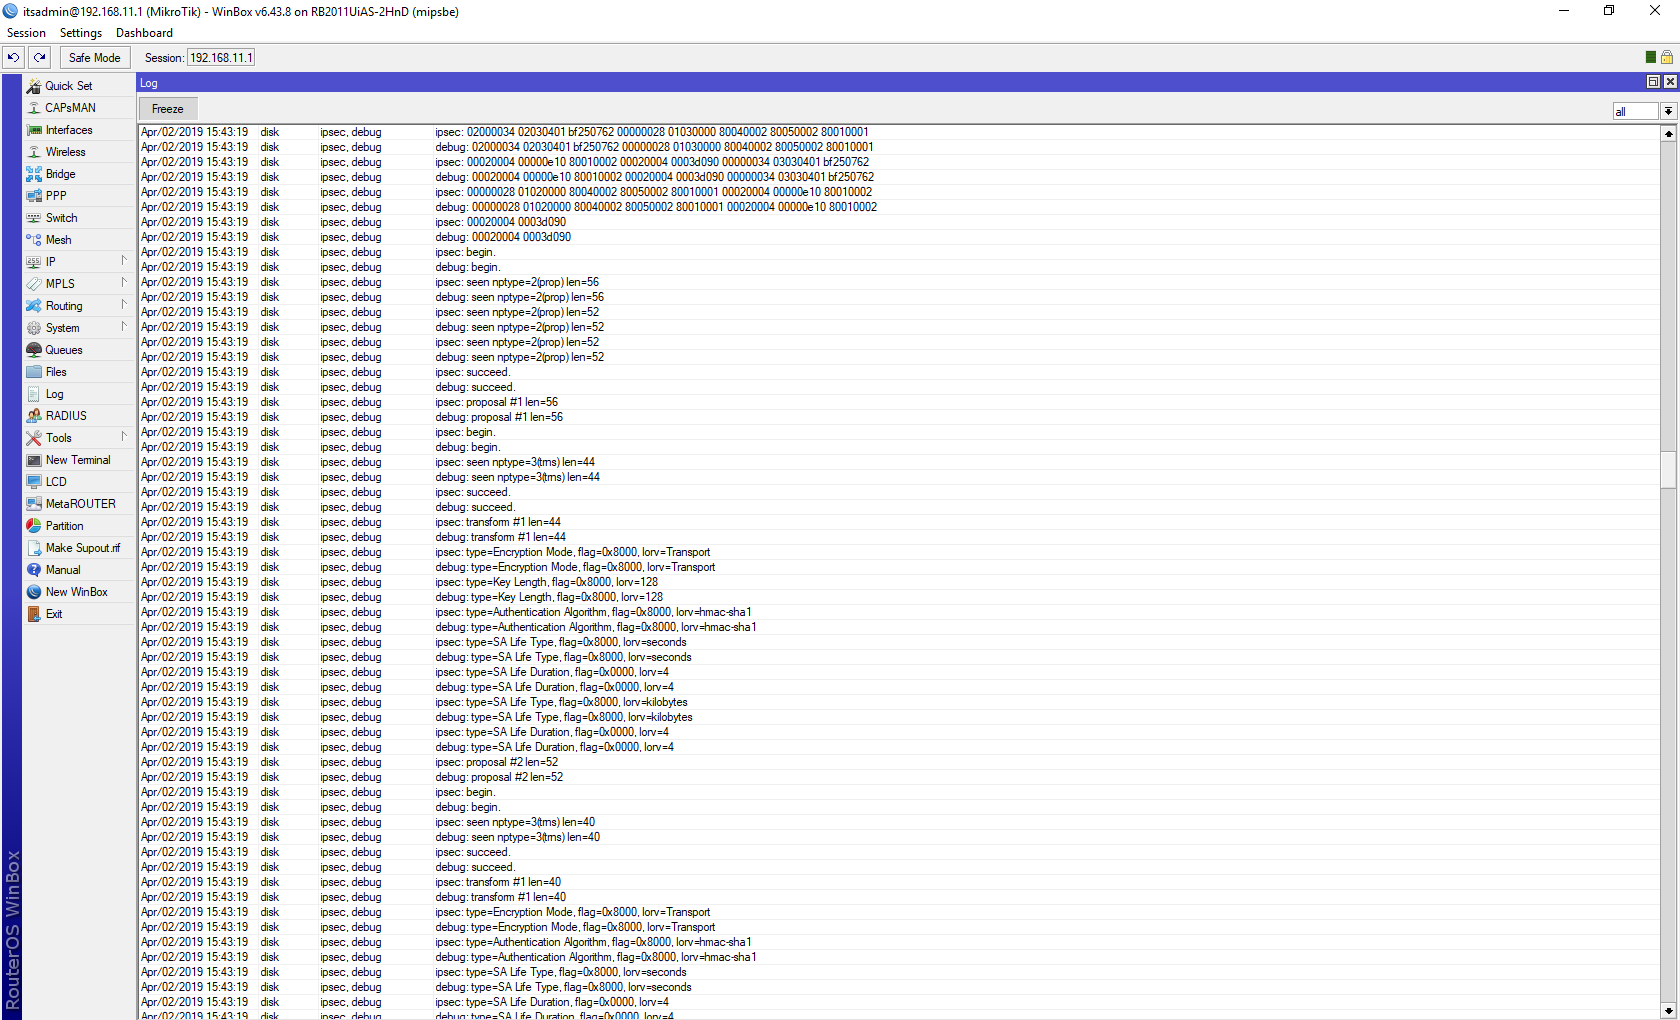Viewport: 1680px width, 1020px height.
Task: Open the Settings menu
Action: pyautogui.click(x=81, y=33)
